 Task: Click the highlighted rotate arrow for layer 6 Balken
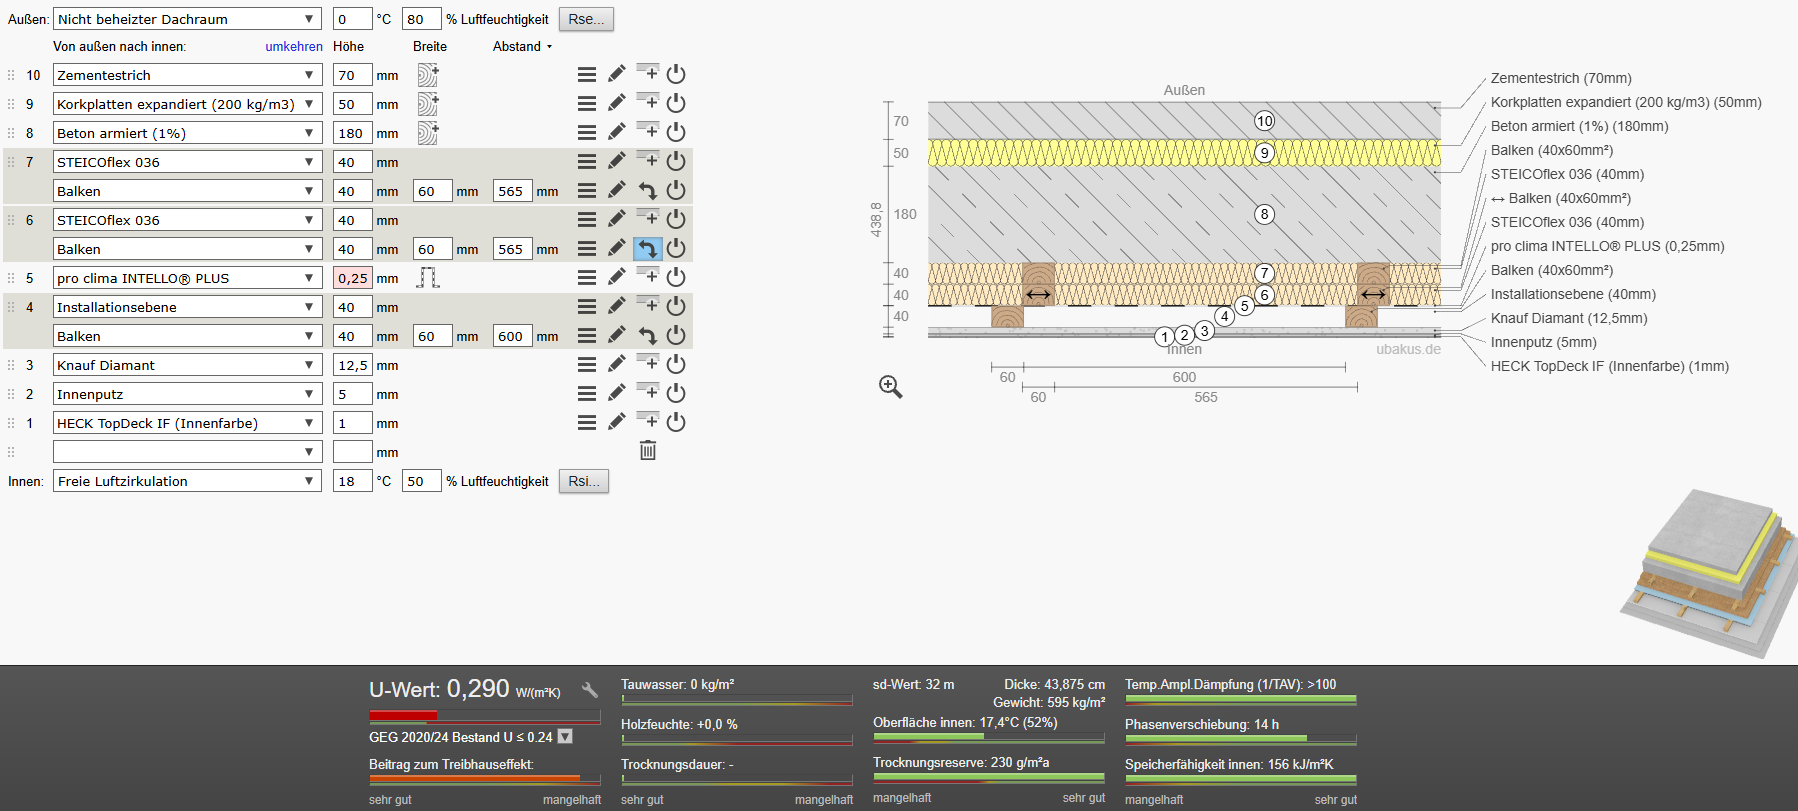pos(648,248)
